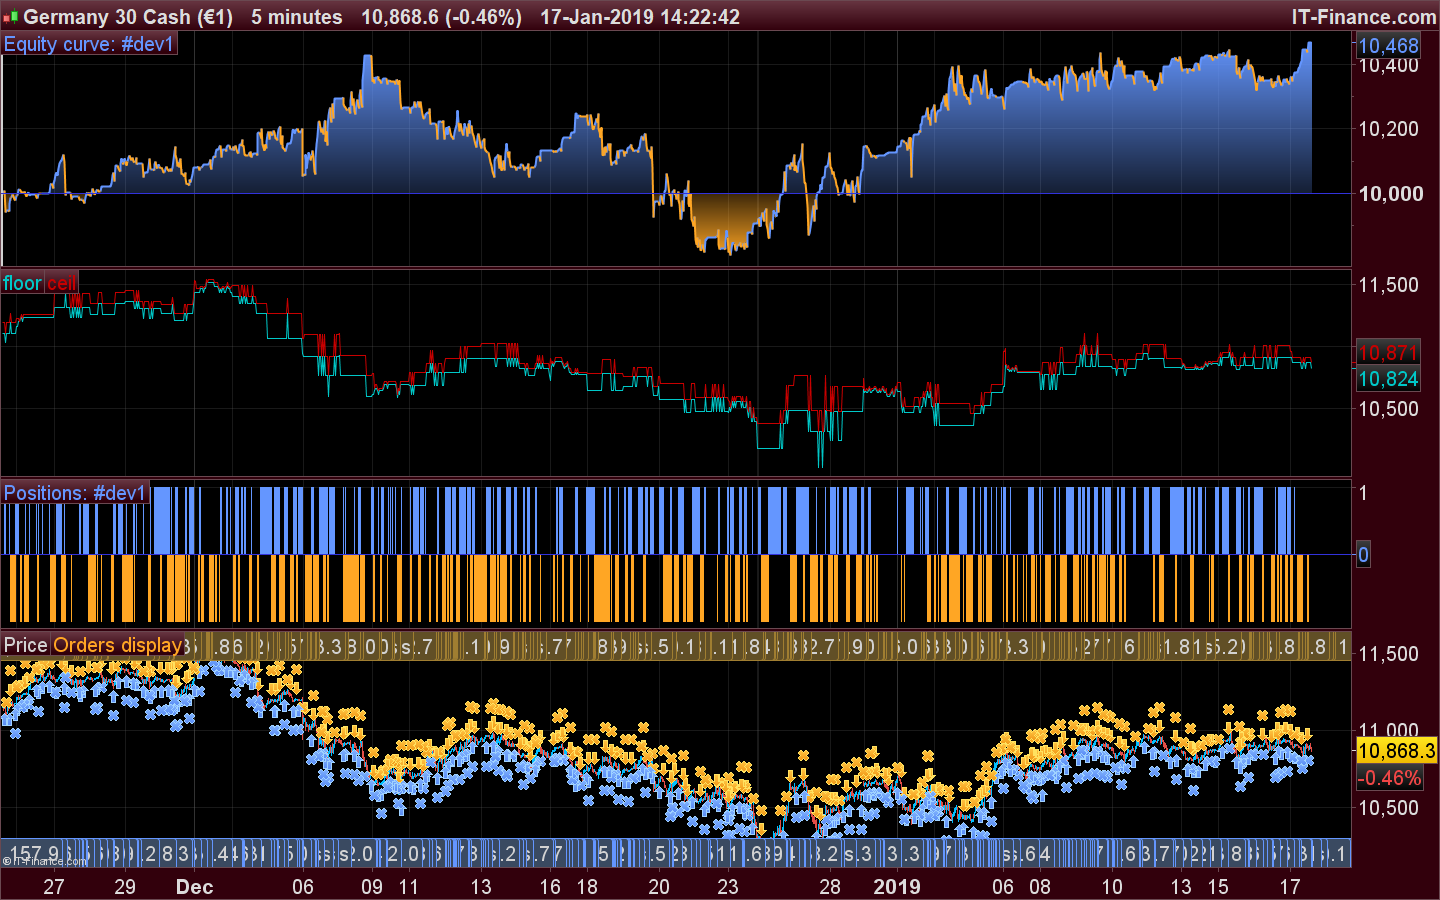Jump to the Dec marker on the time axis

pyautogui.click(x=194, y=887)
